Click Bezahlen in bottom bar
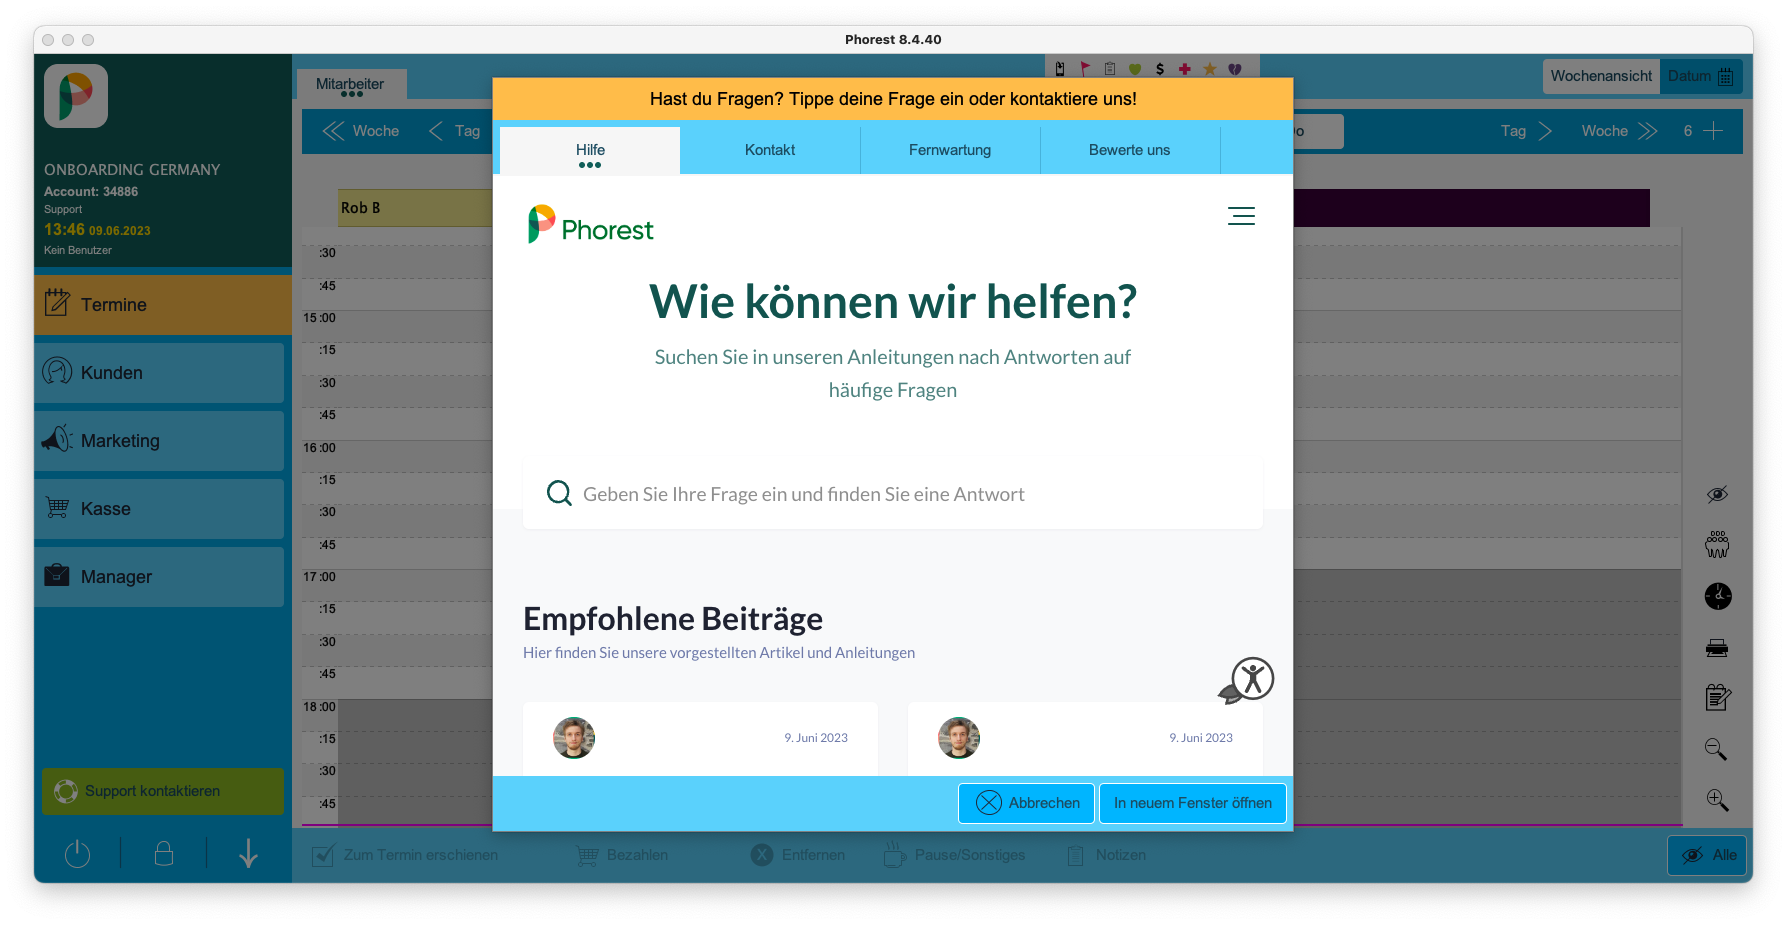This screenshot has height=925, width=1787. [x=622, y=855]
